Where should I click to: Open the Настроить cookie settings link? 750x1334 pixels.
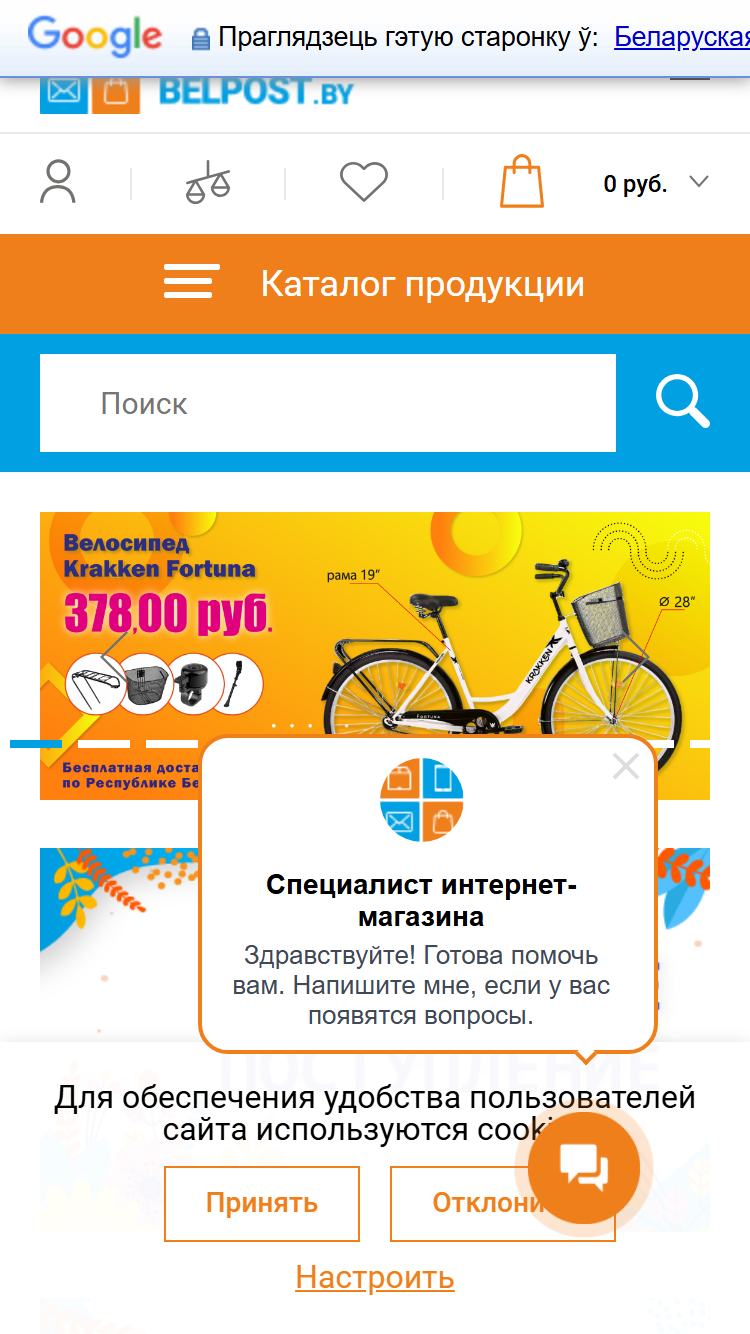click(x=375, y=1277)
